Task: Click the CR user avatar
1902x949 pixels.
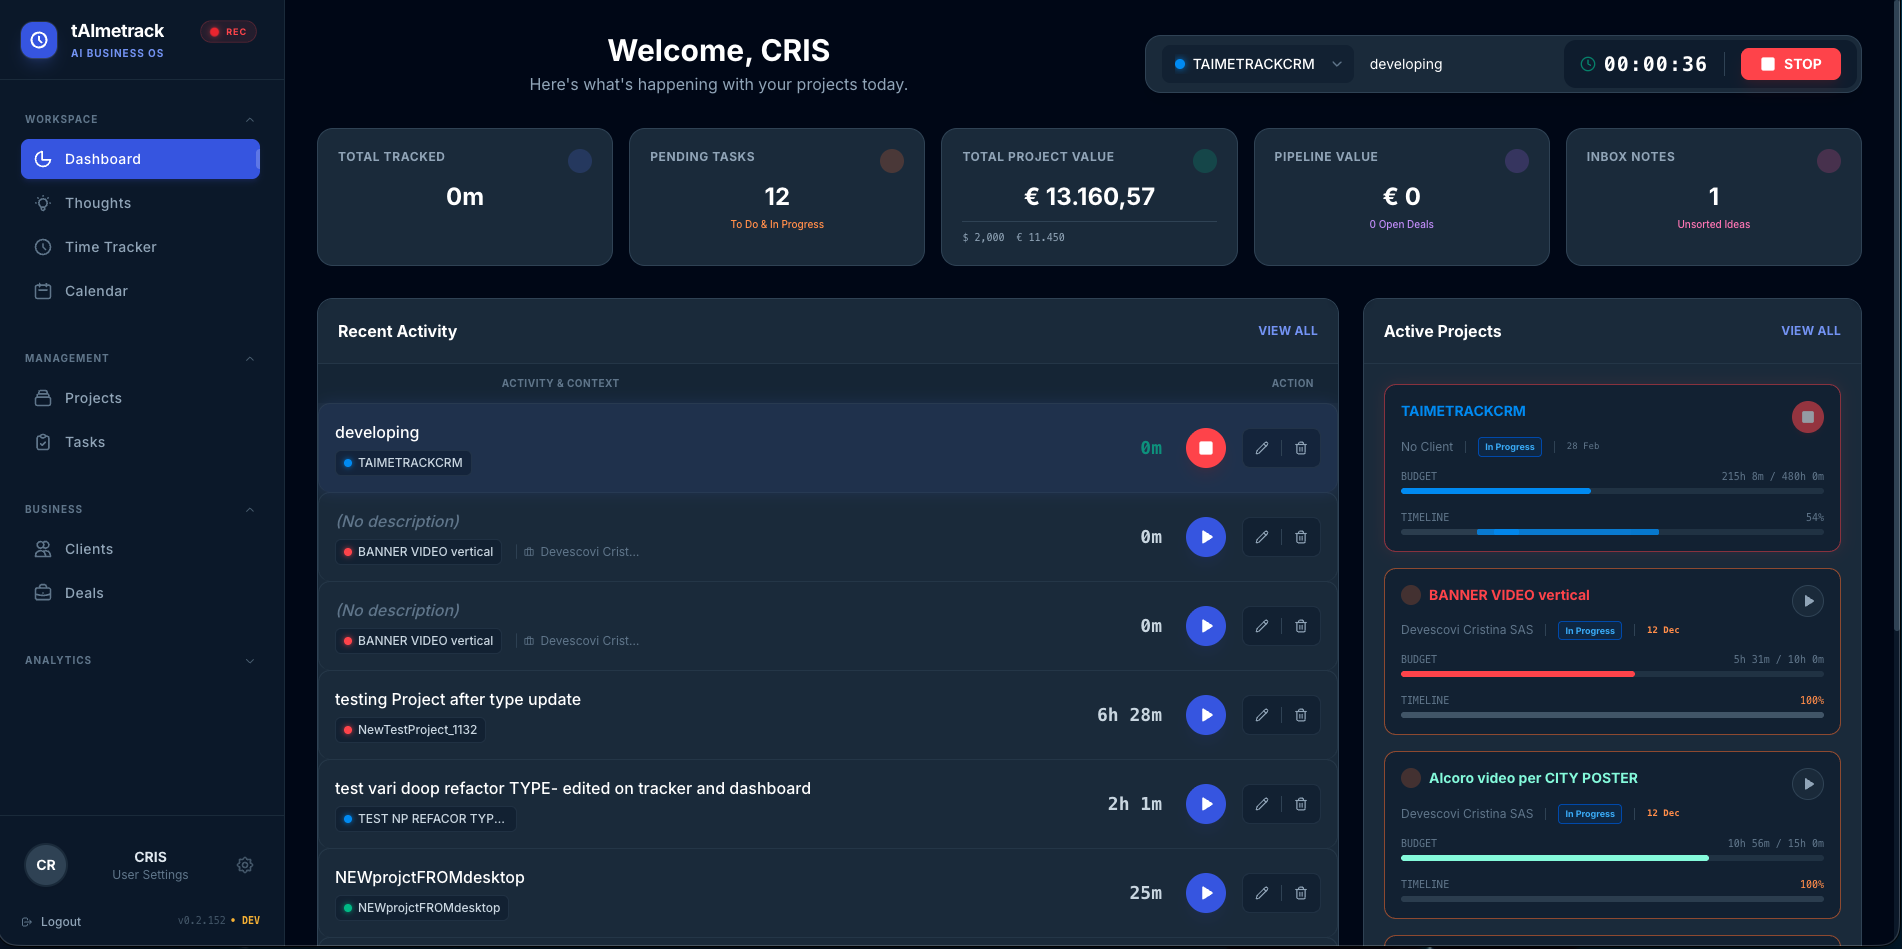Action: pyautogui.click(x=46, y=865)
